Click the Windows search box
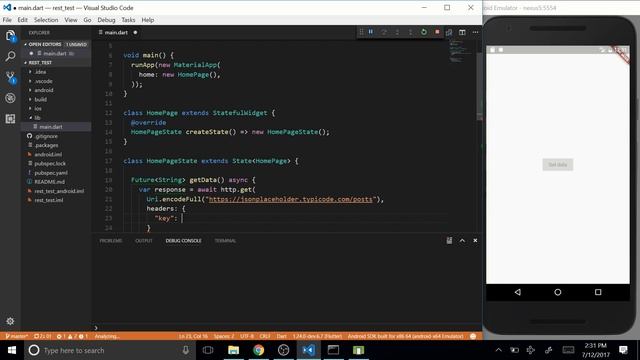Screen dimensions: 640x360 click(109, 350)
